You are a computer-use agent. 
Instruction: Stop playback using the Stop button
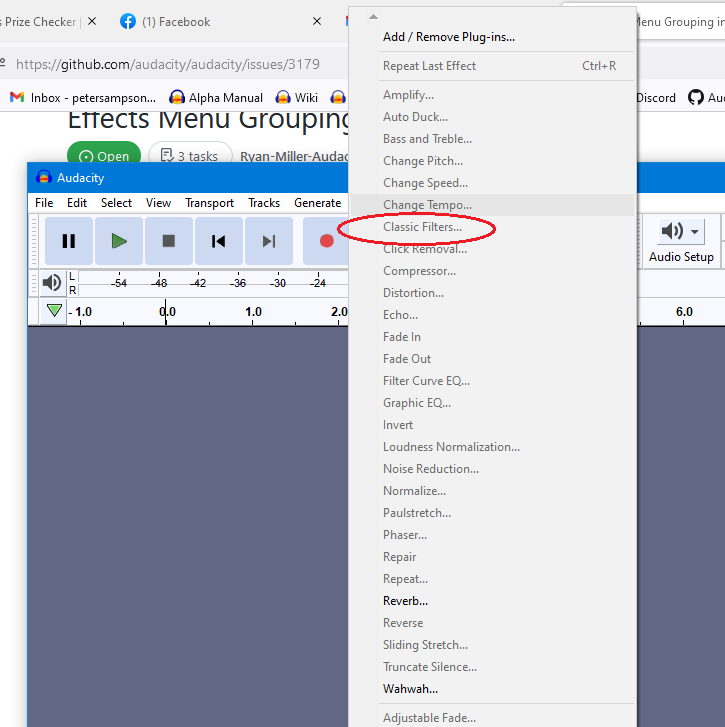pos(169,241)
